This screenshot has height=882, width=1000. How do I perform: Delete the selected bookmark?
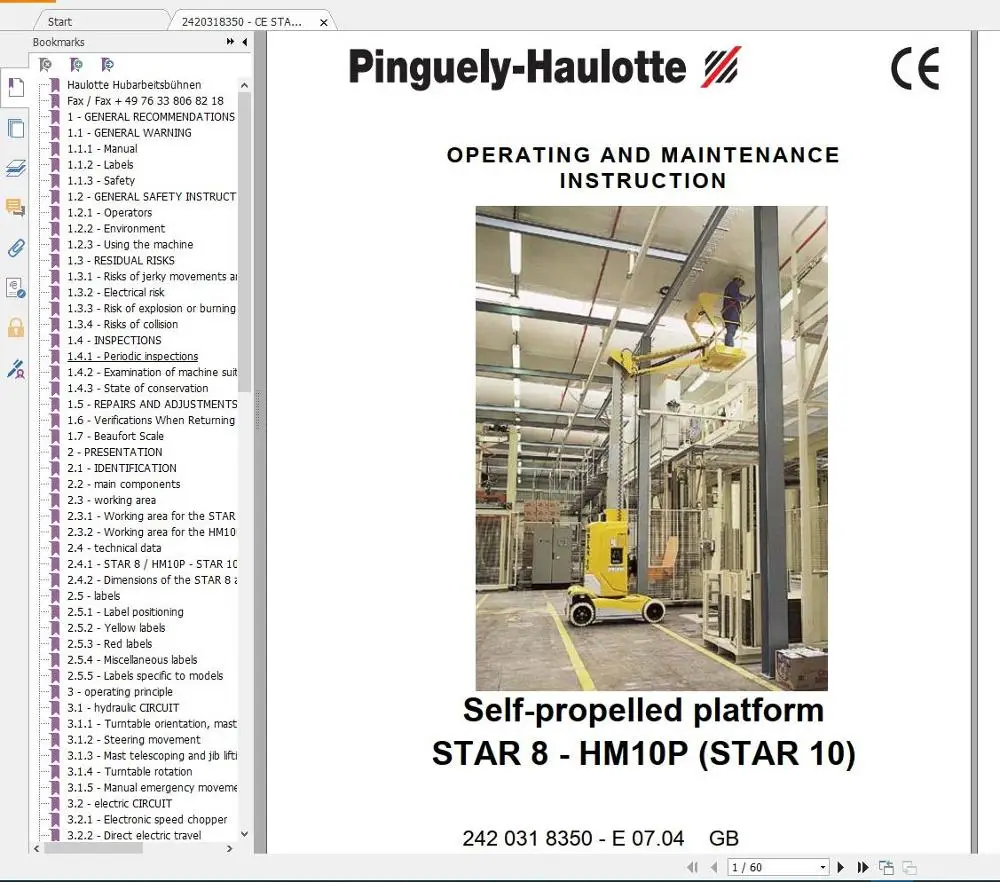(46, 63)
